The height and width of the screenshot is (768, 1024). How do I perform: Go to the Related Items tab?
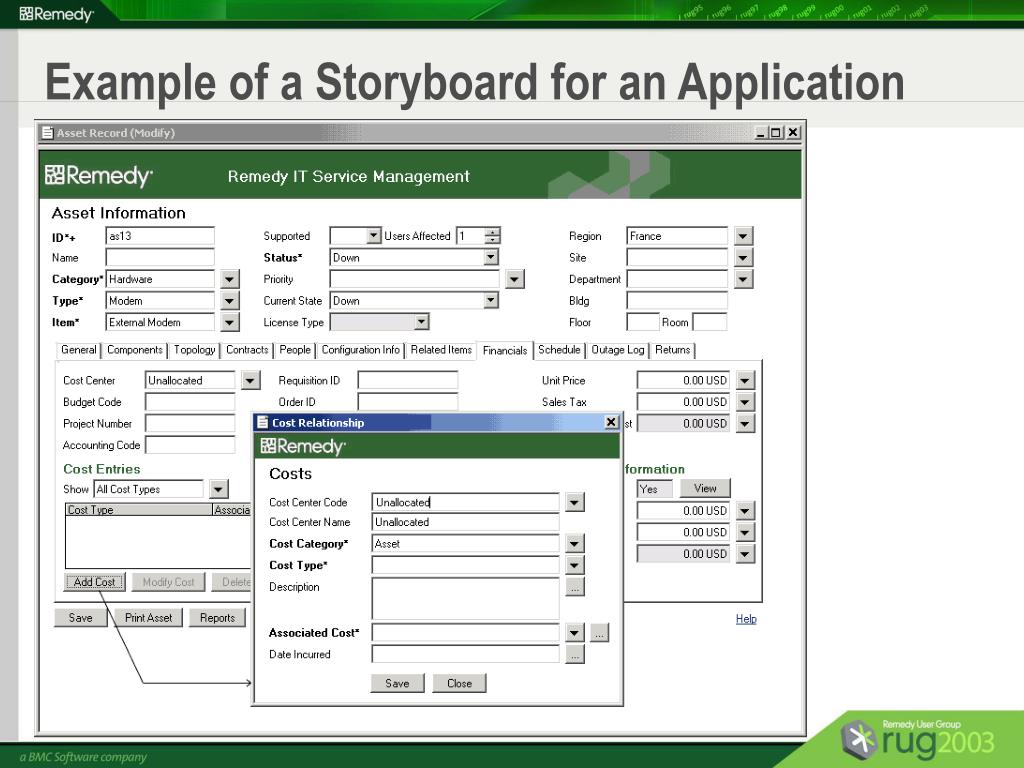441,350
